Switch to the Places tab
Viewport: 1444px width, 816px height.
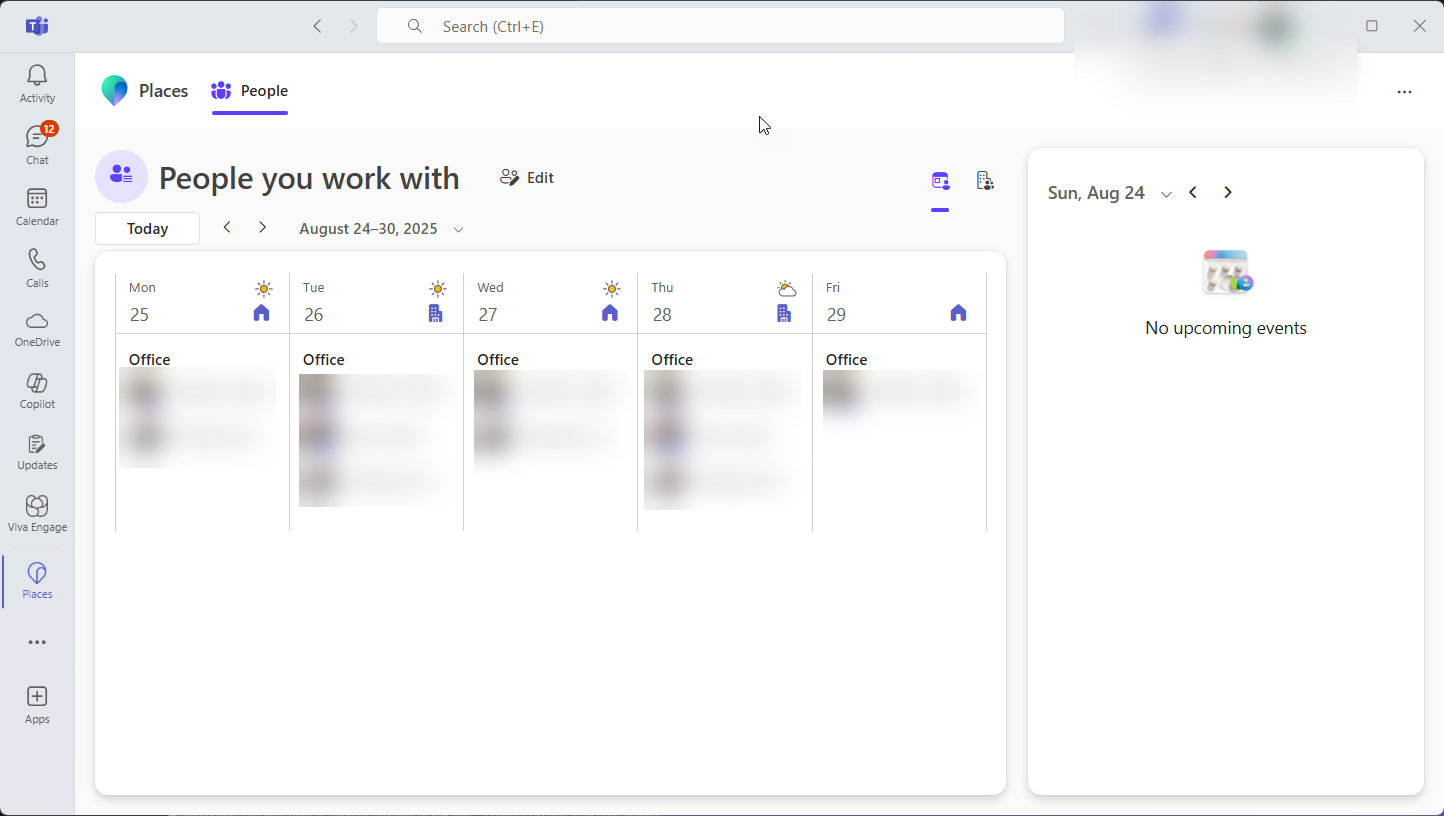tap(145, 91)
